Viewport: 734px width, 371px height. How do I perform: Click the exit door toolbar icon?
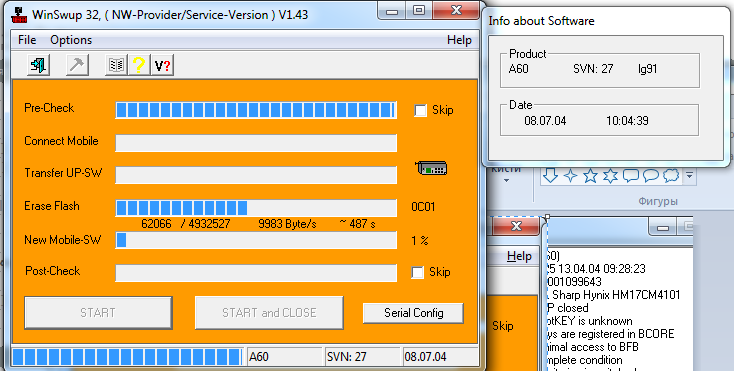click(x=38, y=65)
